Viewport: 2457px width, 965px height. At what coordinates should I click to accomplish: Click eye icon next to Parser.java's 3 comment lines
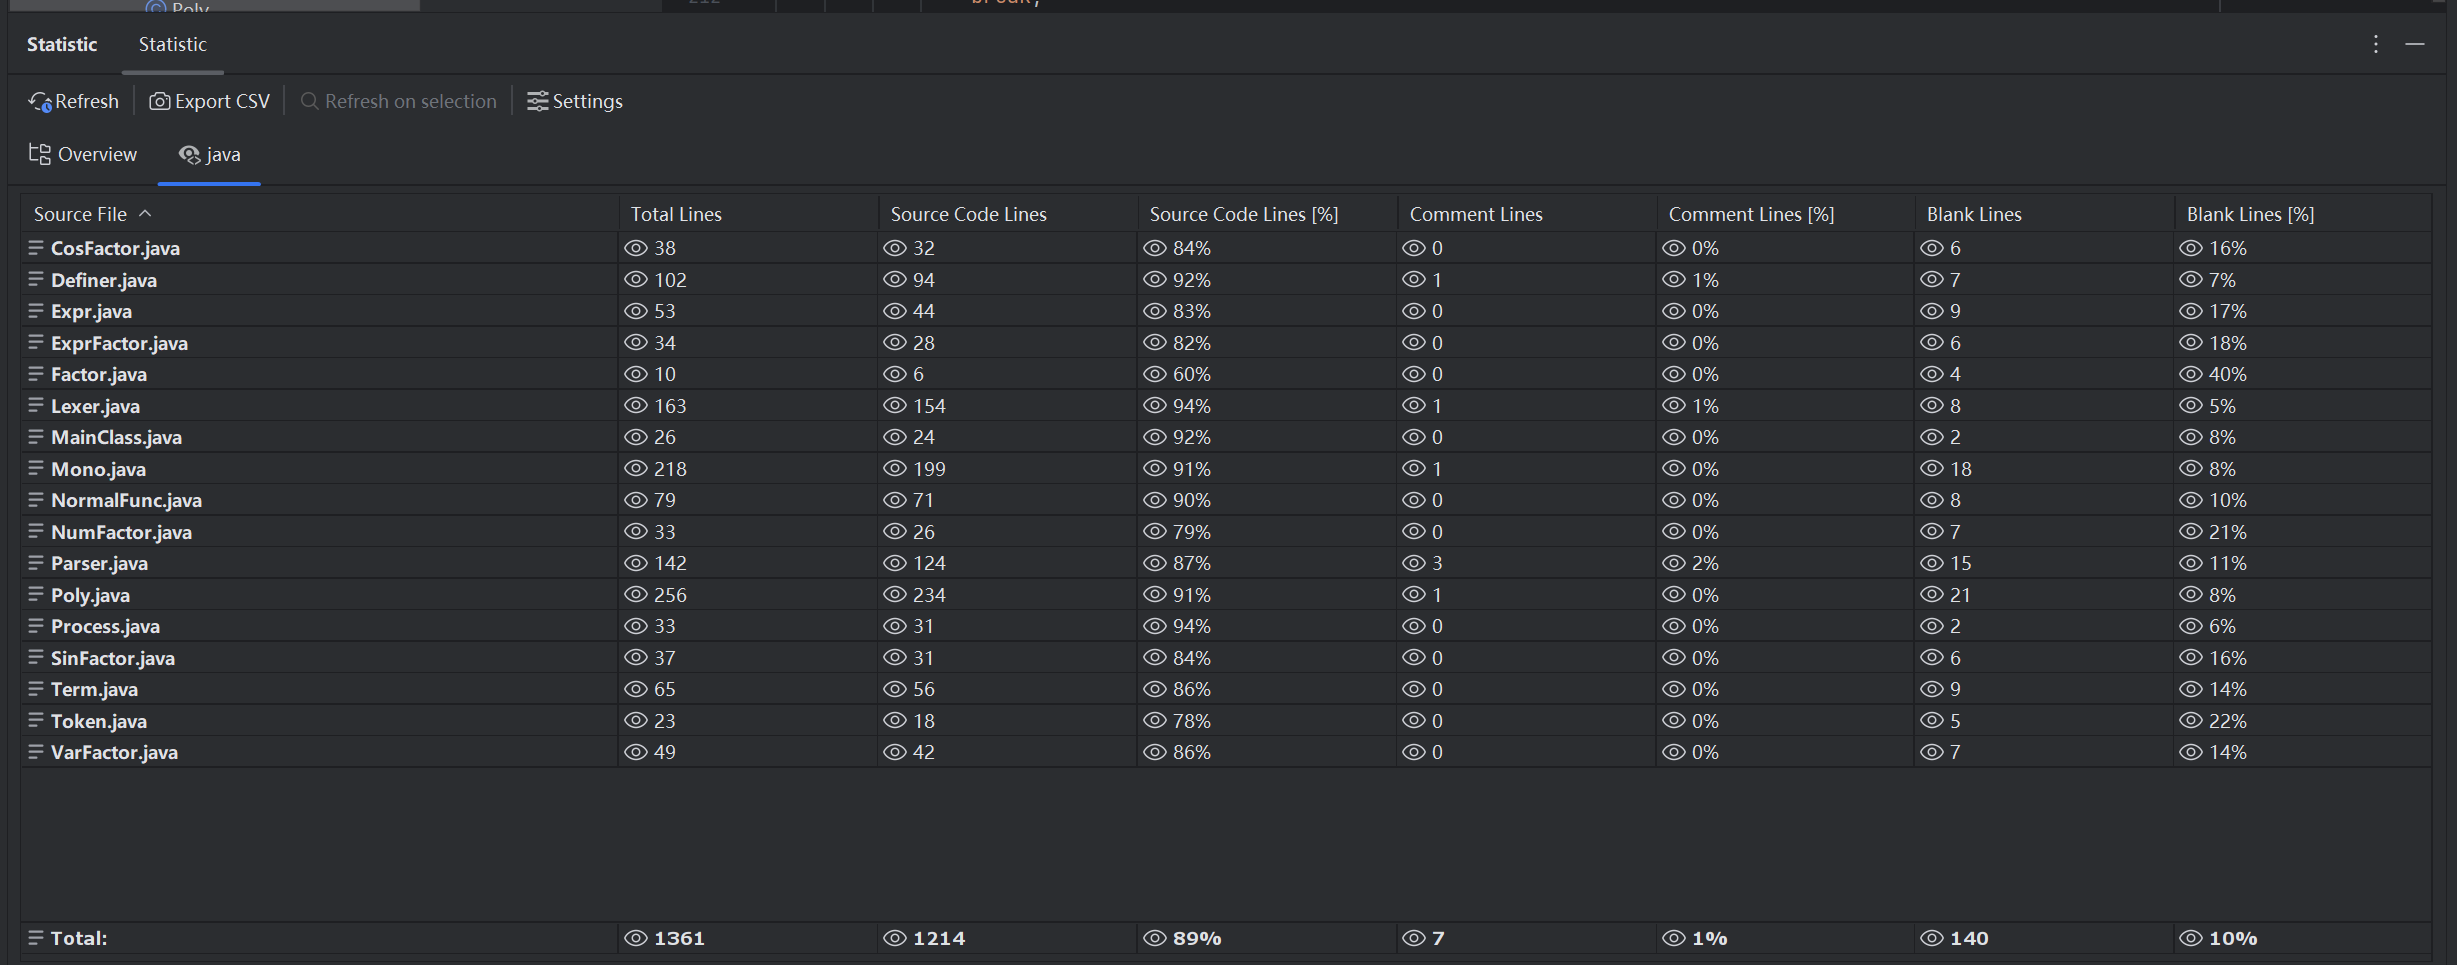1414,564
